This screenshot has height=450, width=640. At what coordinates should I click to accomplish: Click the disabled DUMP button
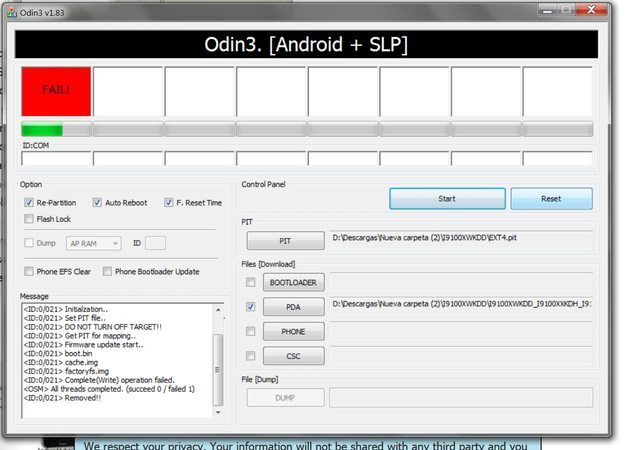(286, 398)
